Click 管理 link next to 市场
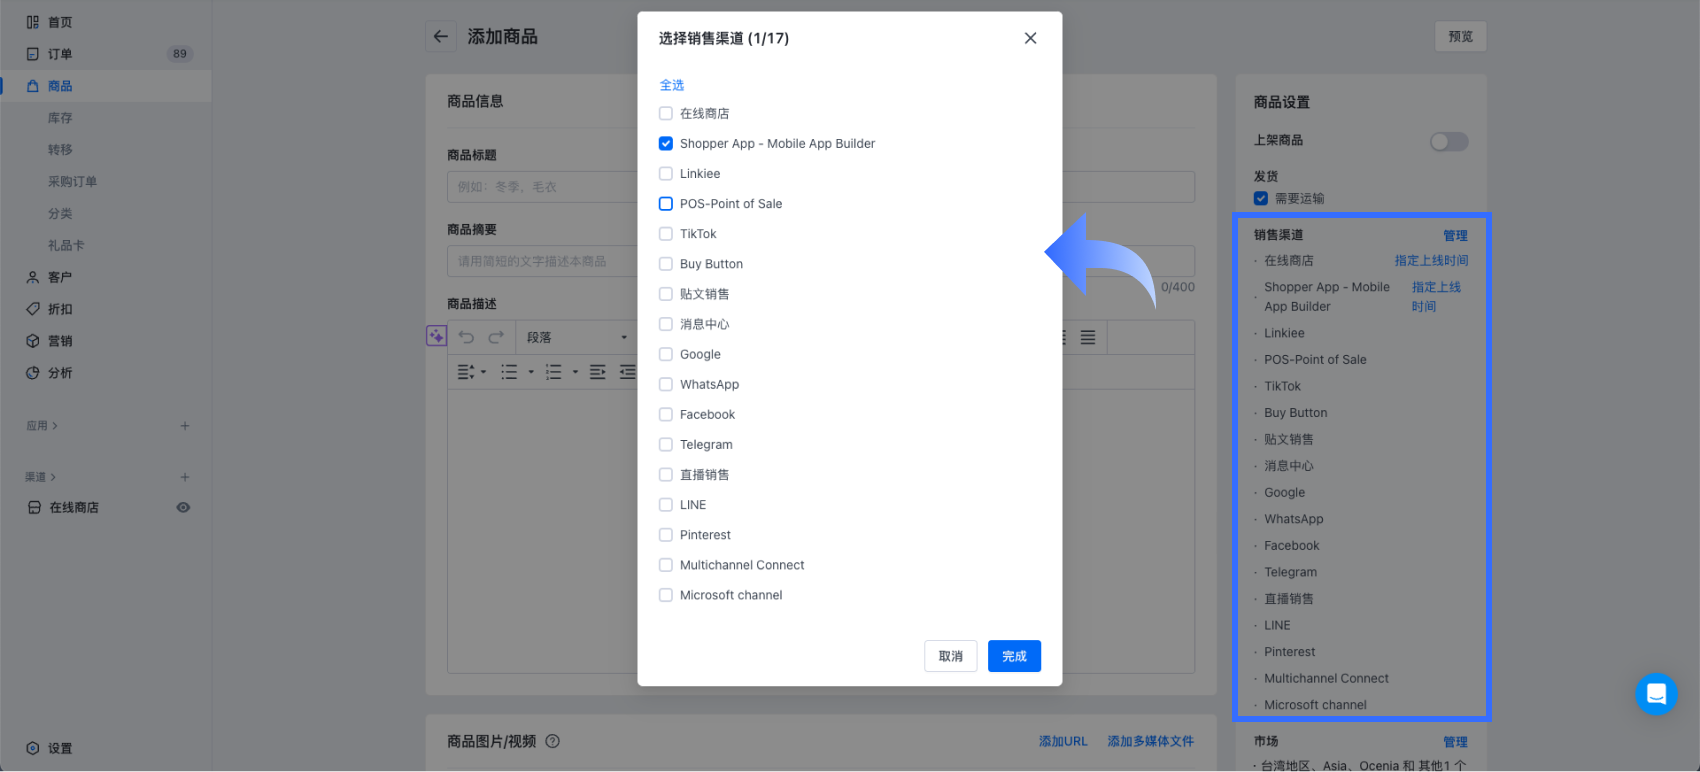This screenshot has width=1700, height=772. 1456,742
